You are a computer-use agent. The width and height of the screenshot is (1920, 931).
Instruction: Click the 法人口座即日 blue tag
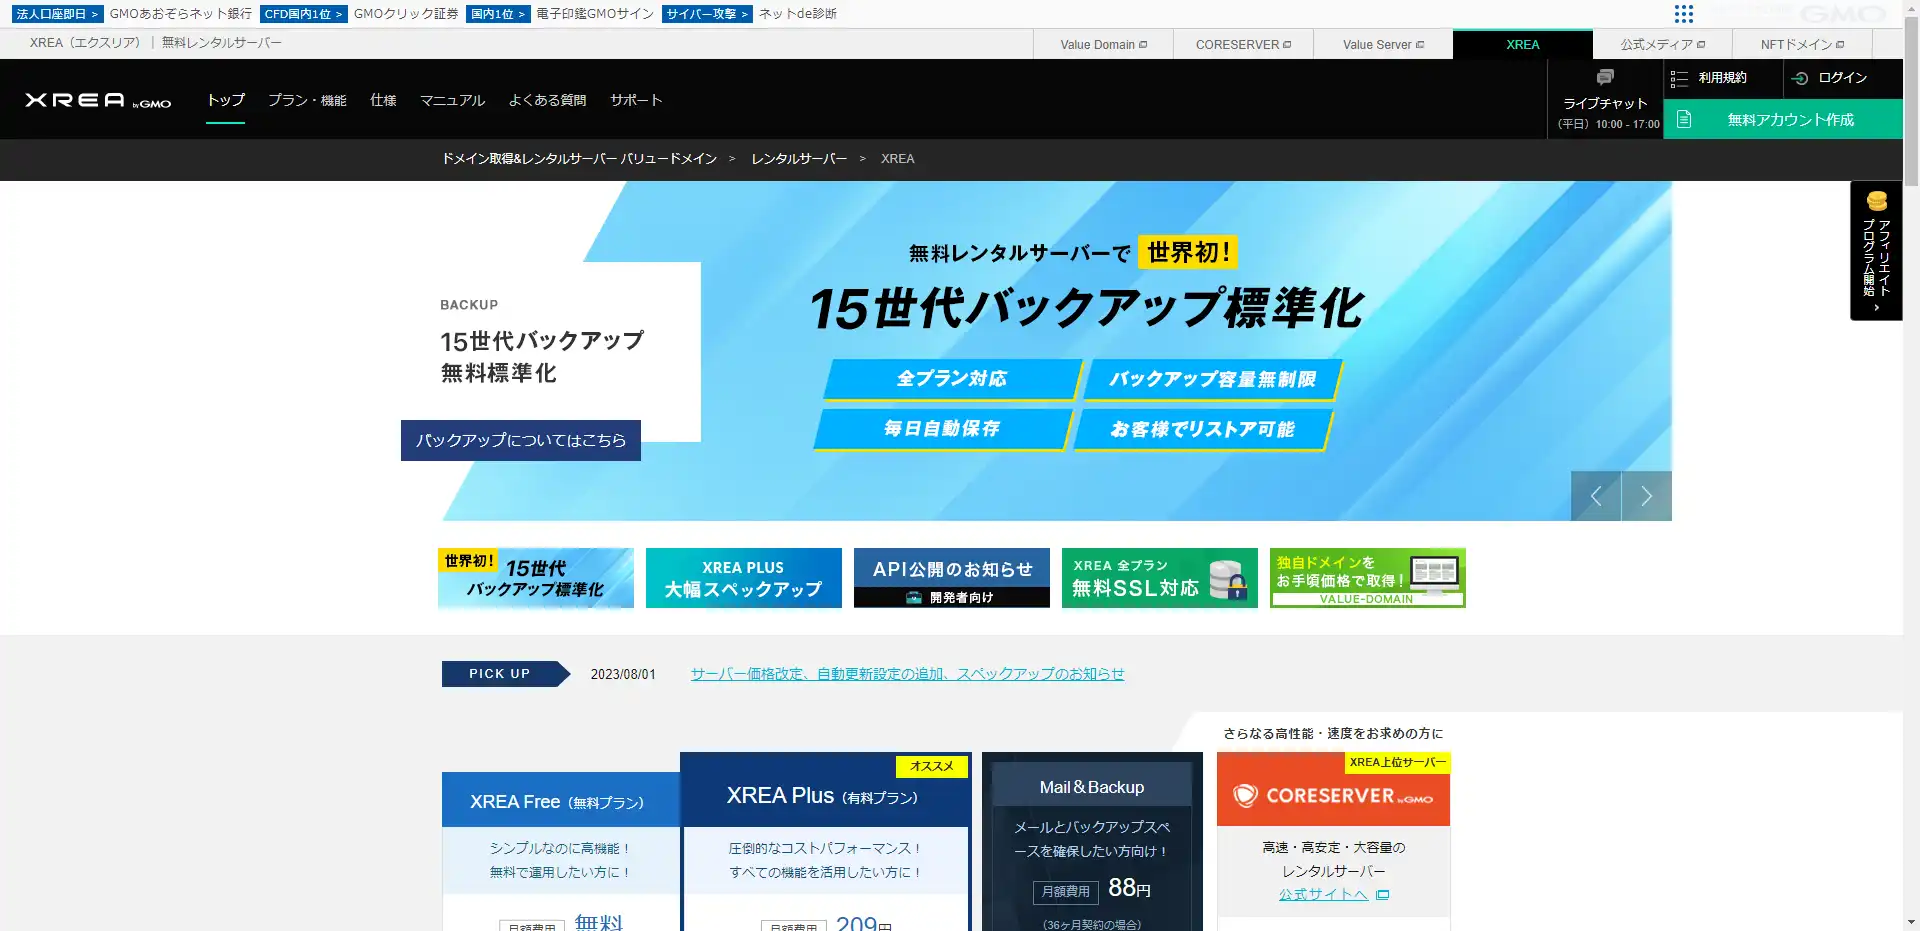[57, 14]
